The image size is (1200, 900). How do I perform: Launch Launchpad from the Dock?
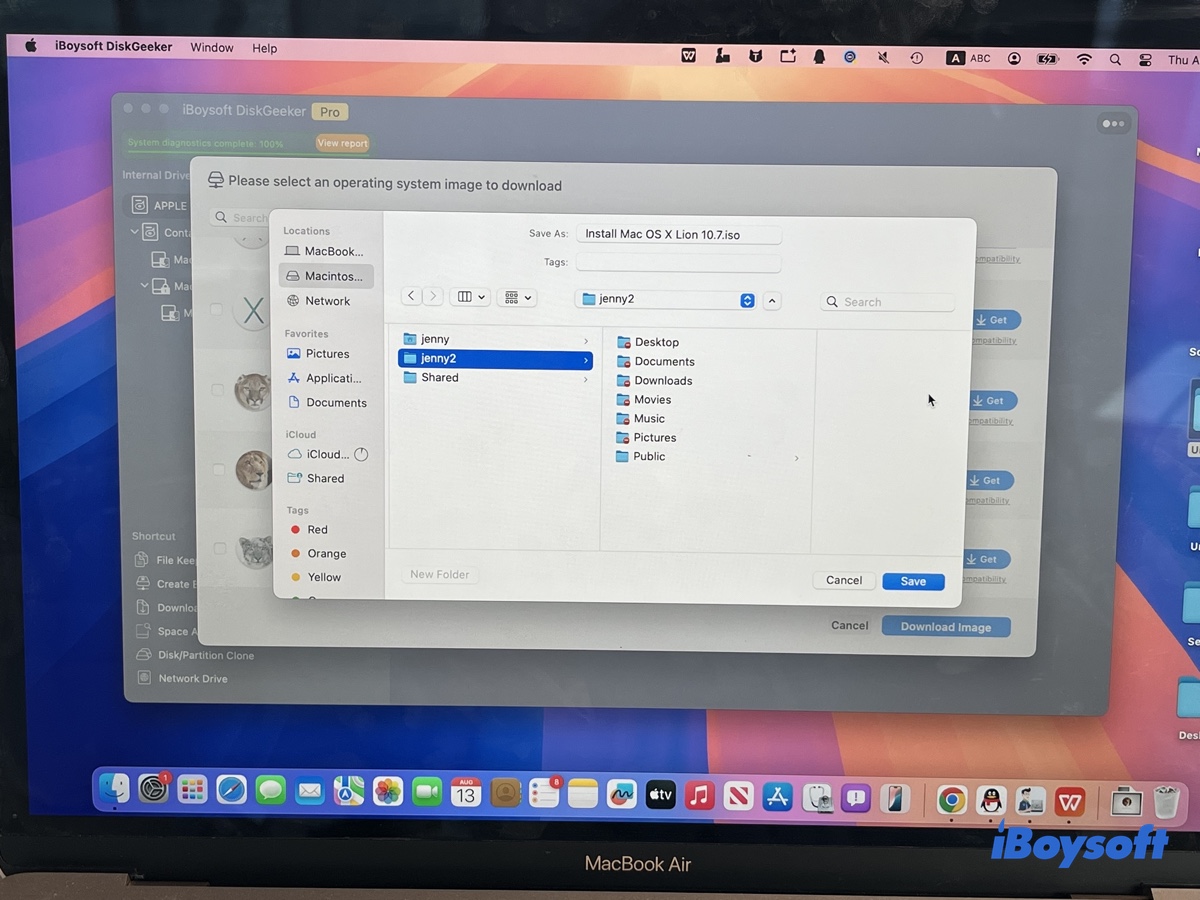(192, 790)
